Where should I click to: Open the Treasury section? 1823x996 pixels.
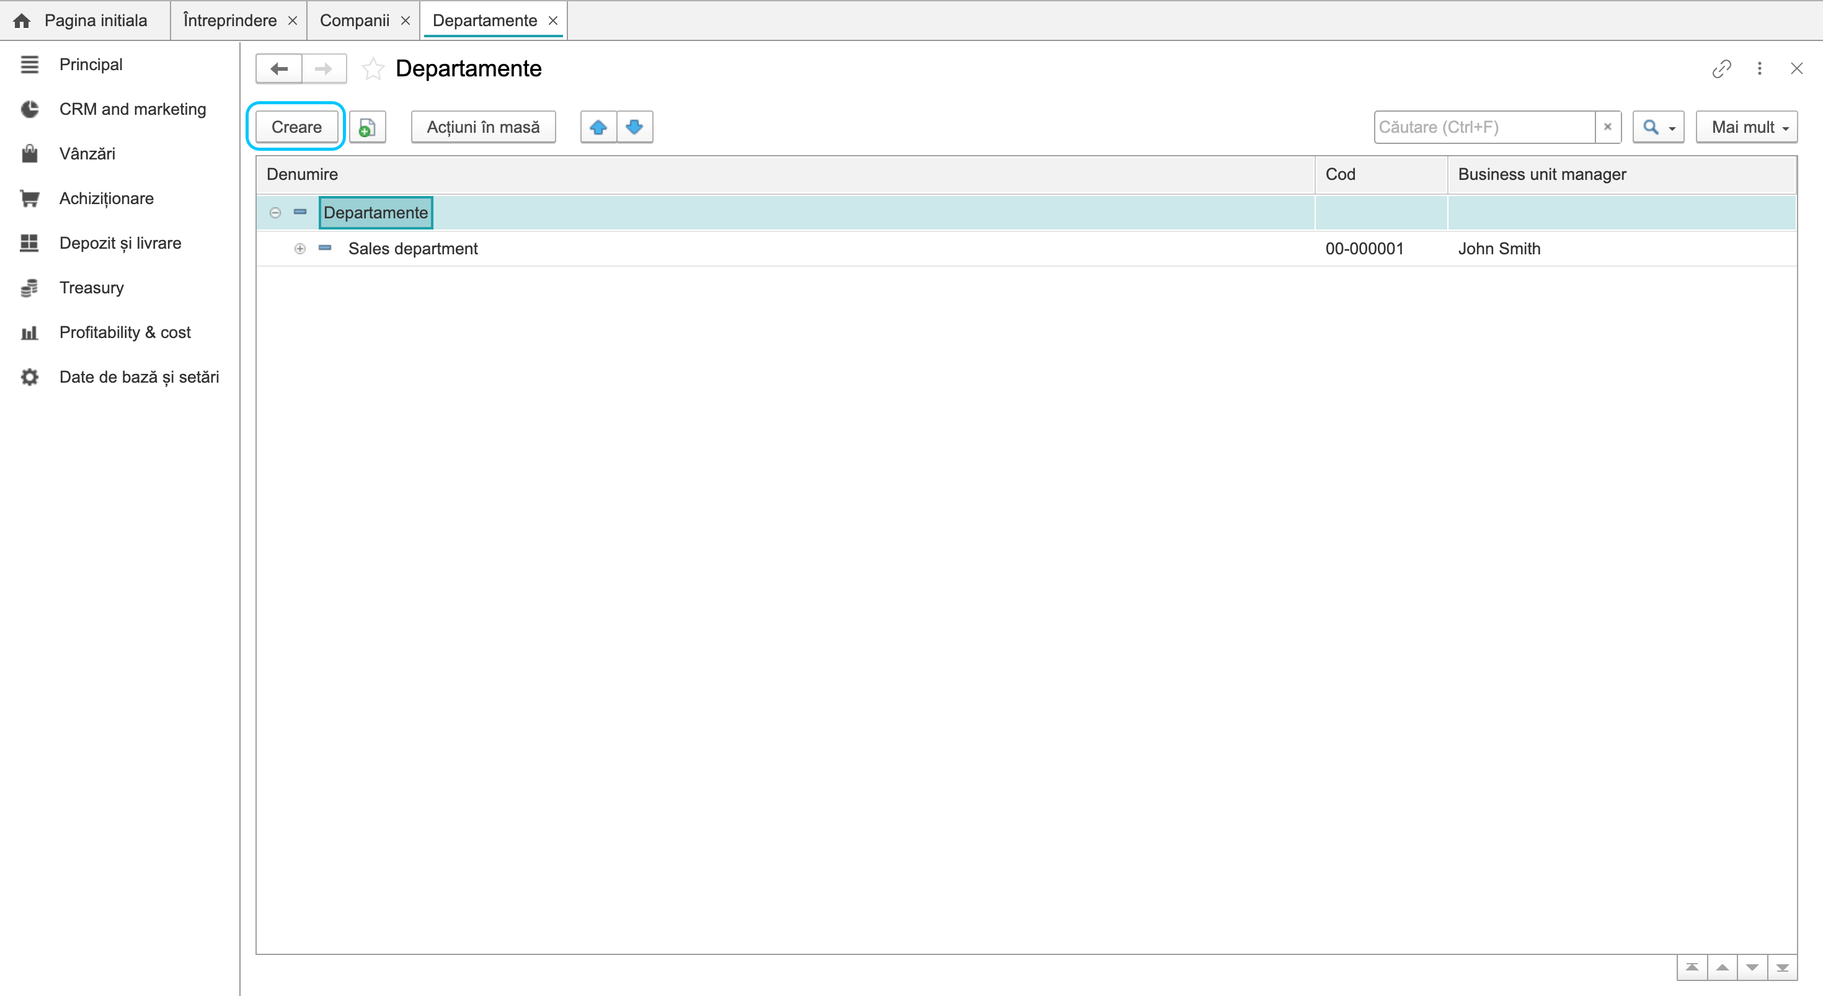pyautogui.click(x=91, y=288)
